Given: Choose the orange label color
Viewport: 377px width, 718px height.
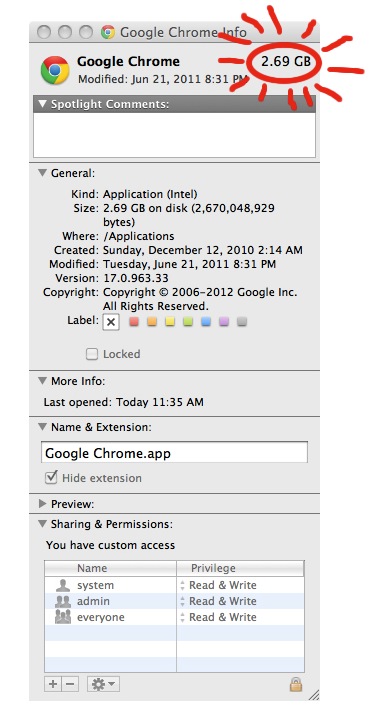Looking at the screenshot, I should click(152, 321).
